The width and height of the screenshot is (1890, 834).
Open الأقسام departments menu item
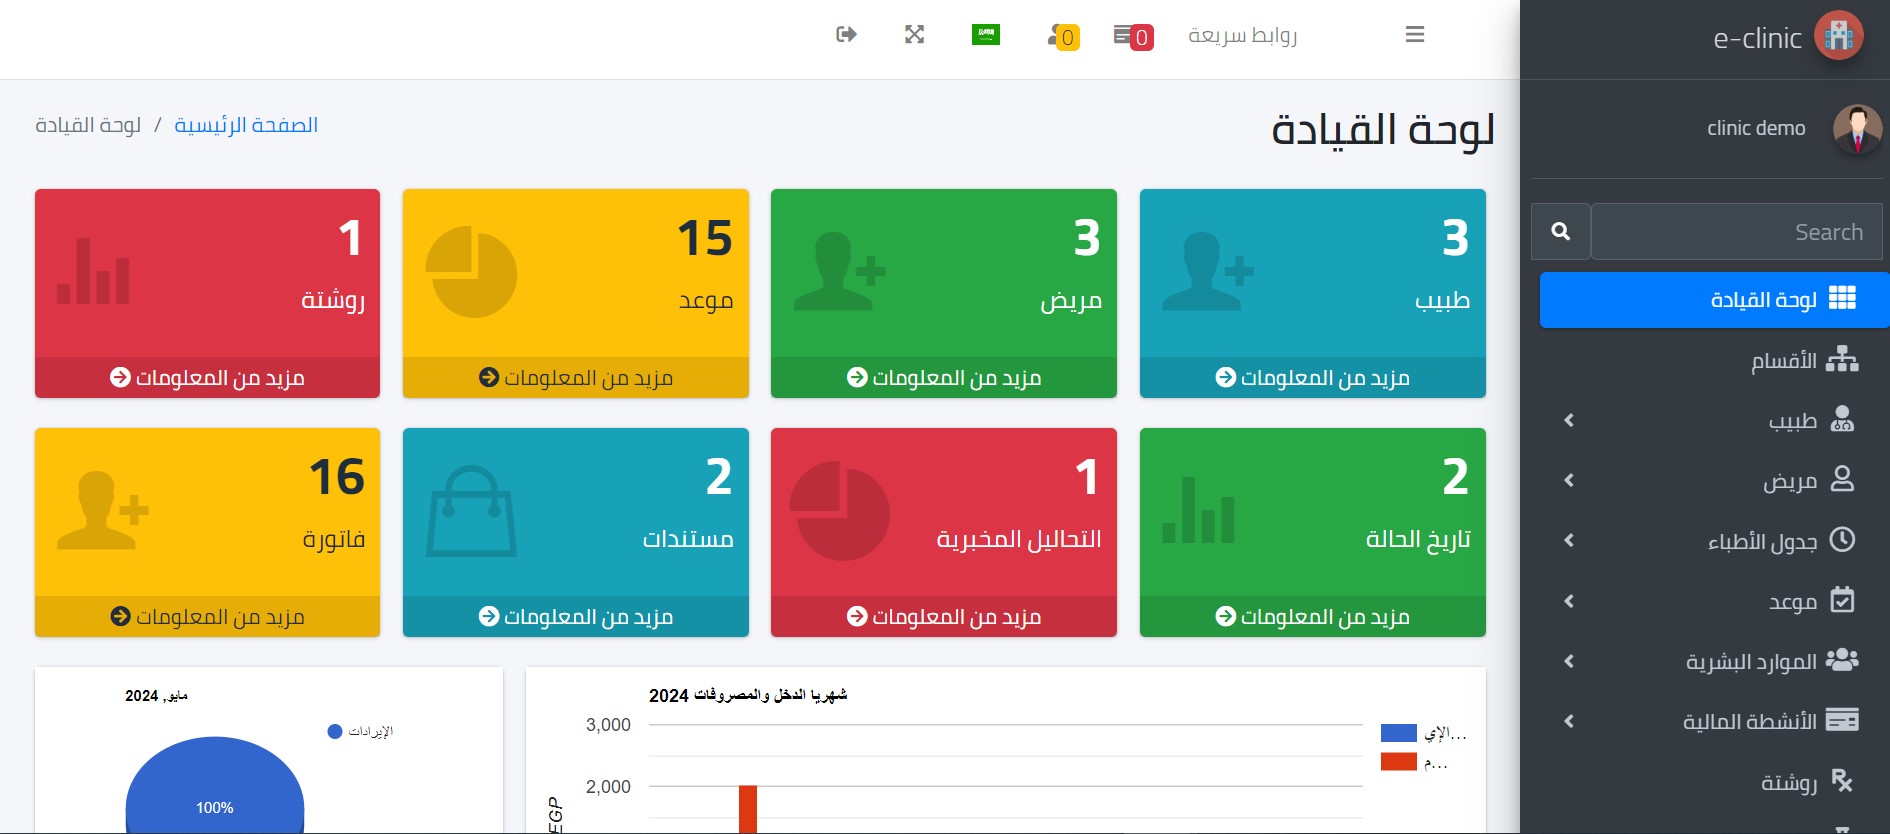point(1714,360)
